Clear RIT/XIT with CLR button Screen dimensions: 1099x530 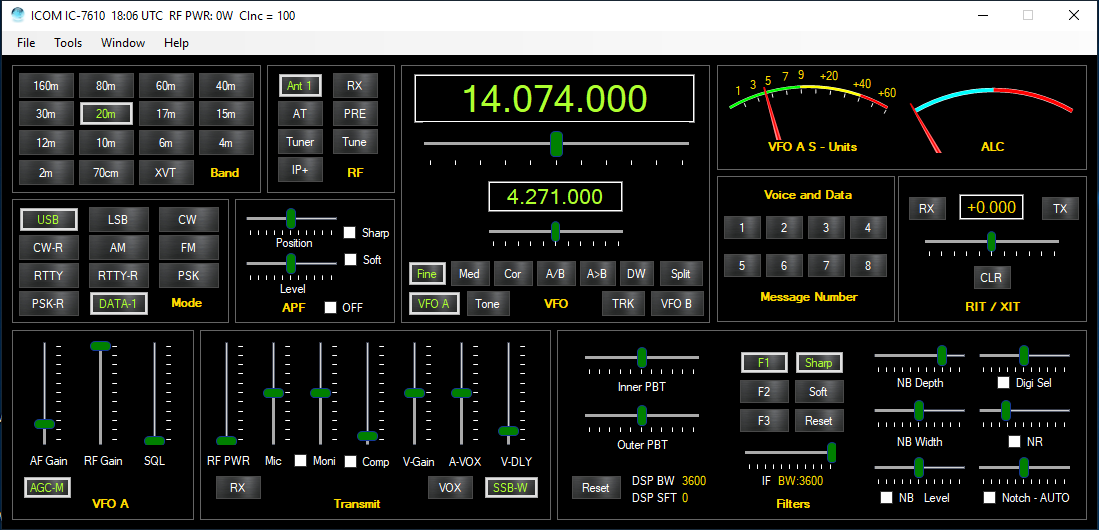[990, 277]
